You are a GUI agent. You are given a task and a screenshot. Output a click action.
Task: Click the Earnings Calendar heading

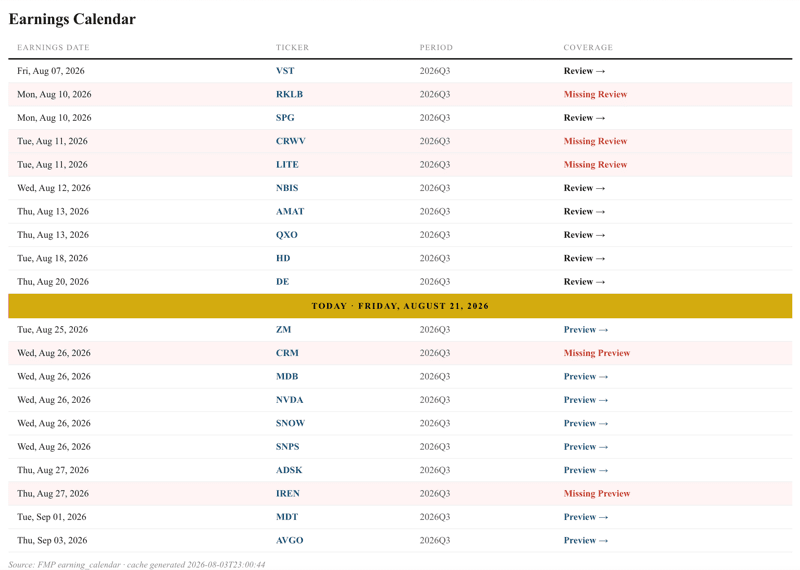click(x=72, y=19)
